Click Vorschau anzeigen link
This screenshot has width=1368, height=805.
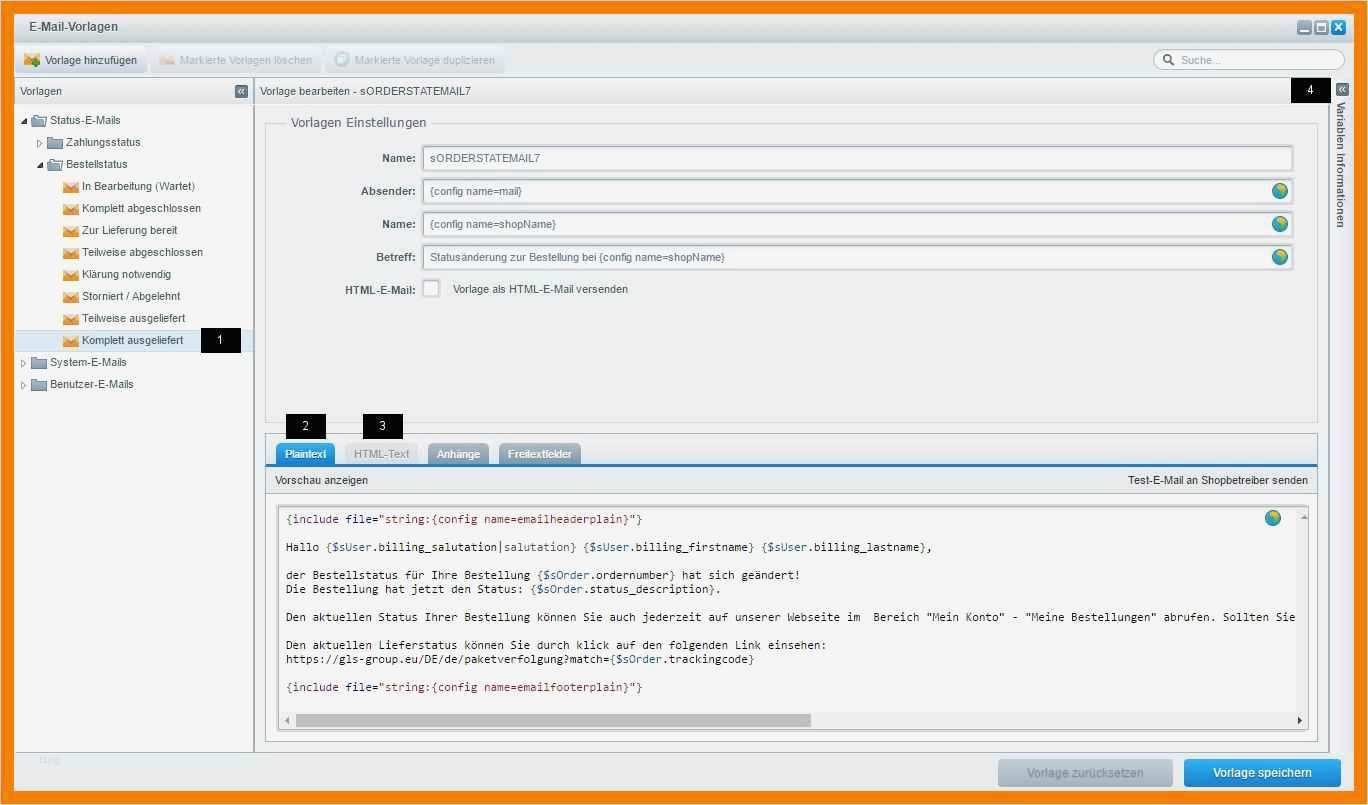[x=322, y=480]
